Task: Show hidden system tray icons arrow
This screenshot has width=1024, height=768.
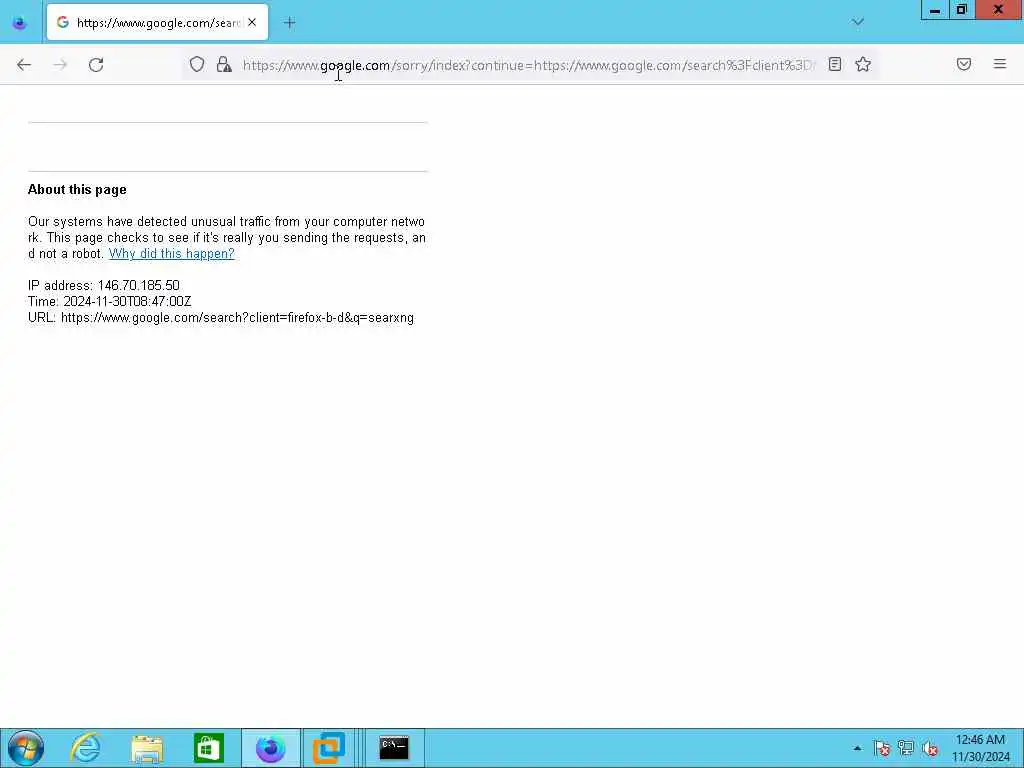Action: click(857, 748)
